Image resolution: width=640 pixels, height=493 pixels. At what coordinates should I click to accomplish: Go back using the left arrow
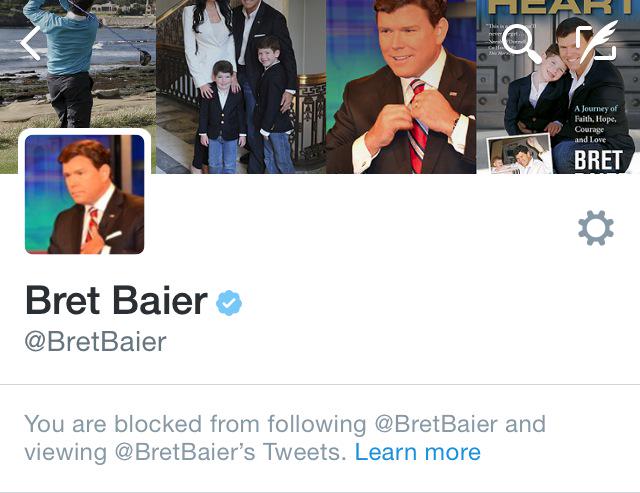pos(31,43)
